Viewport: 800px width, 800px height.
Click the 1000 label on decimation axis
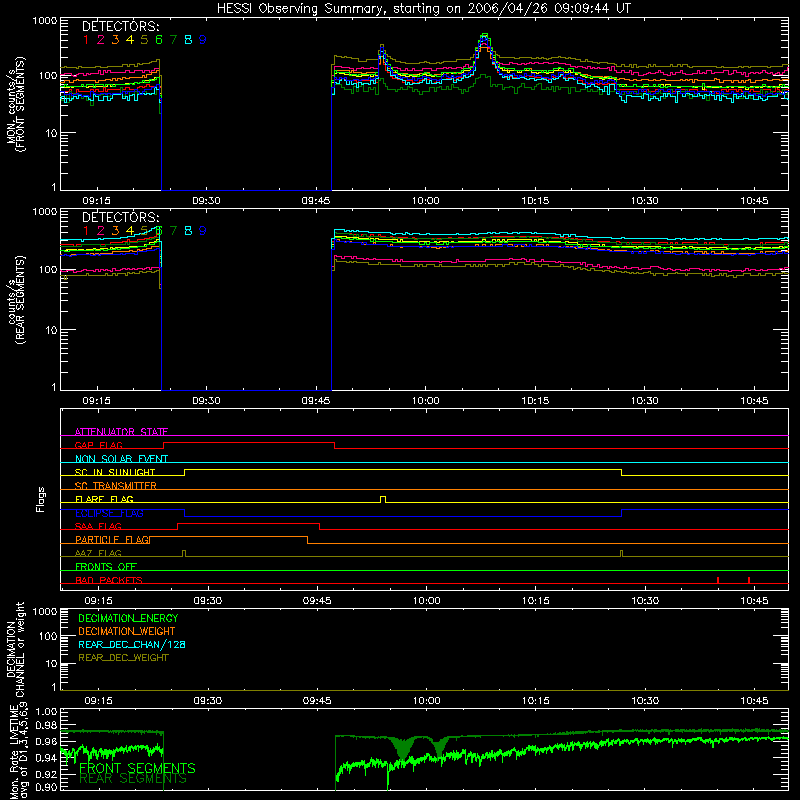[x=45, y=611]
